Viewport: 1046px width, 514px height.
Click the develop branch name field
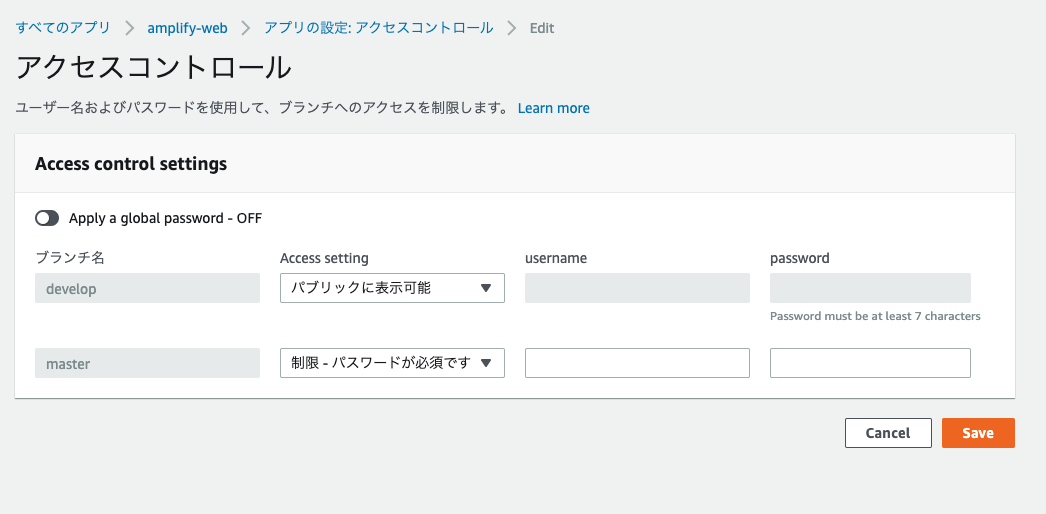click(147, 288)
